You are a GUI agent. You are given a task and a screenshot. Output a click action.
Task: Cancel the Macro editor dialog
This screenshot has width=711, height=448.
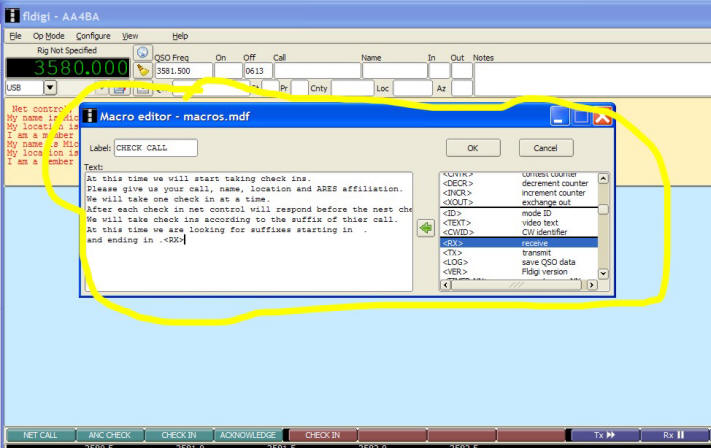pos(545,148)
